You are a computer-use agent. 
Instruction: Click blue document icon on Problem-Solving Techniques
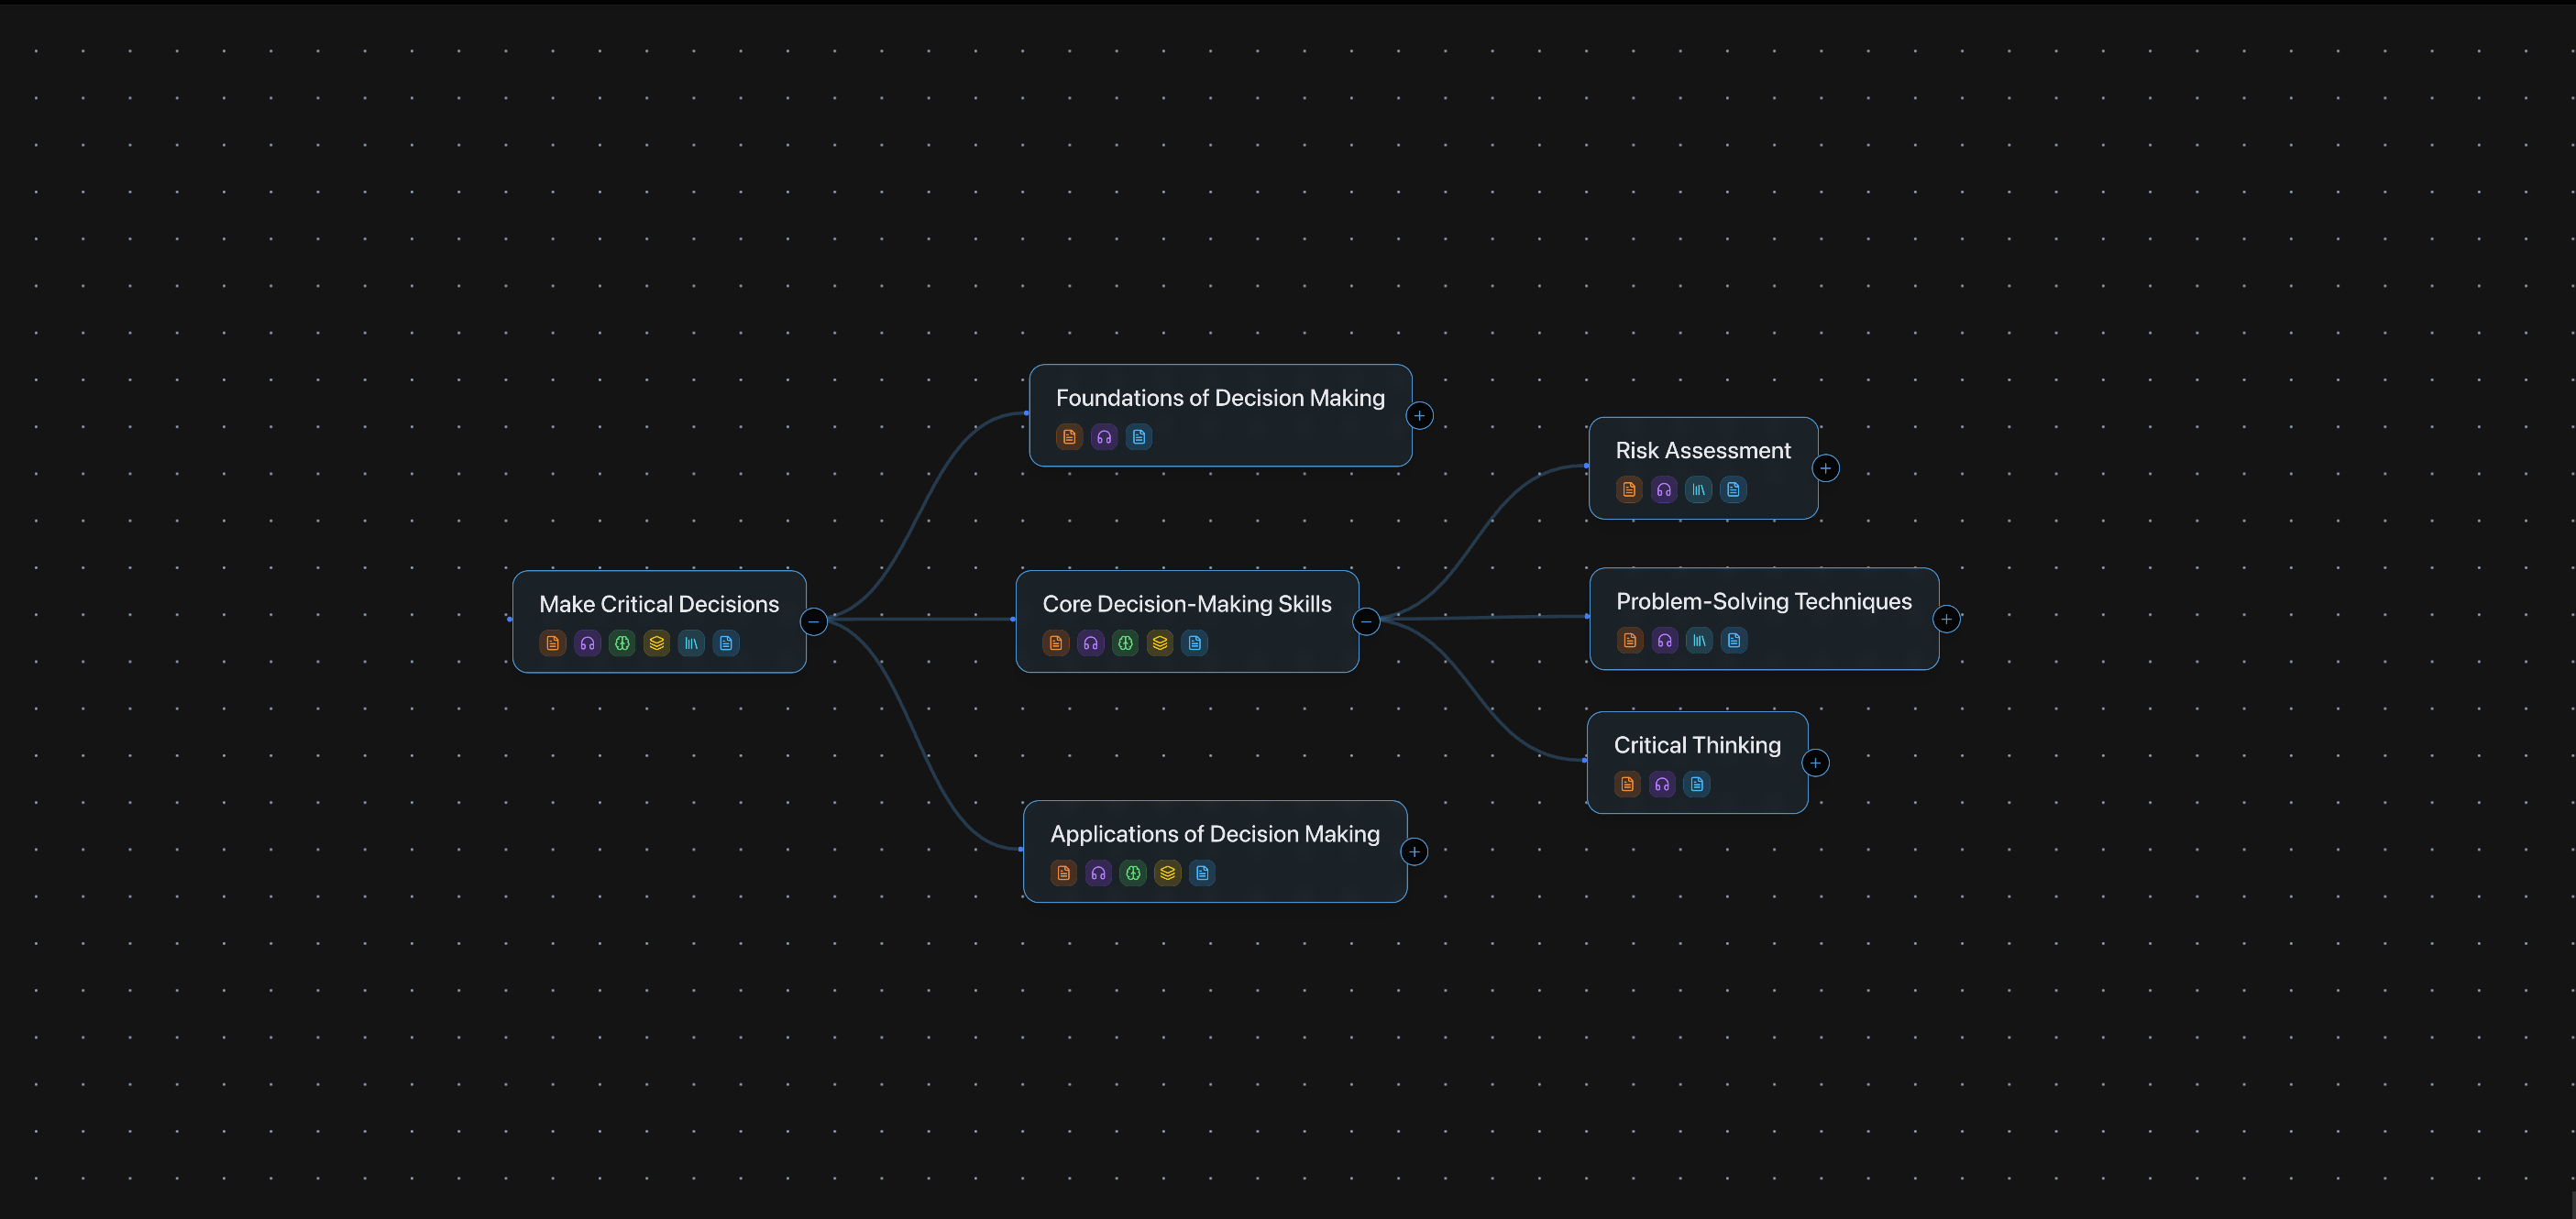(x=1734, y=640)
